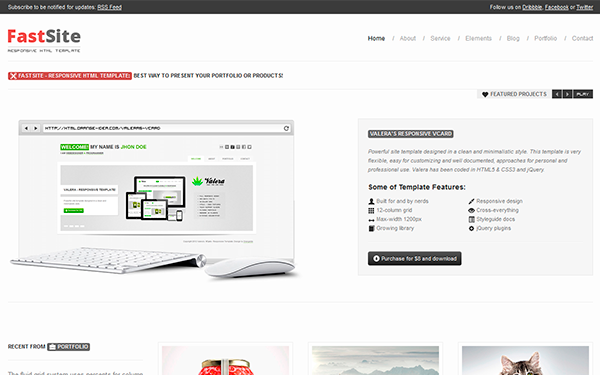Show next featured project arrow
Viewport: 600px width, 375px height.
tap(567, 94)
